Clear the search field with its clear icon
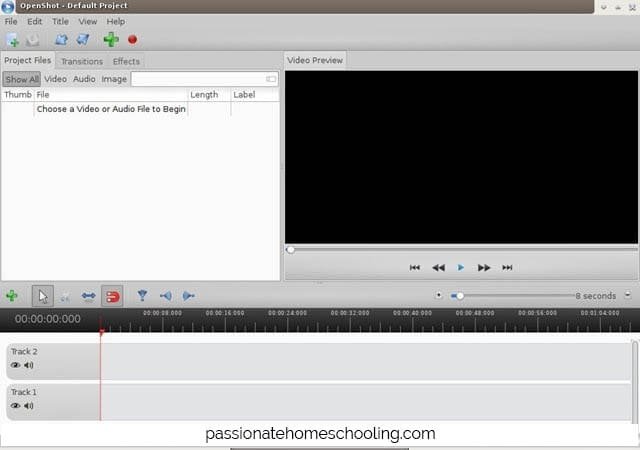 click(271, 79)
